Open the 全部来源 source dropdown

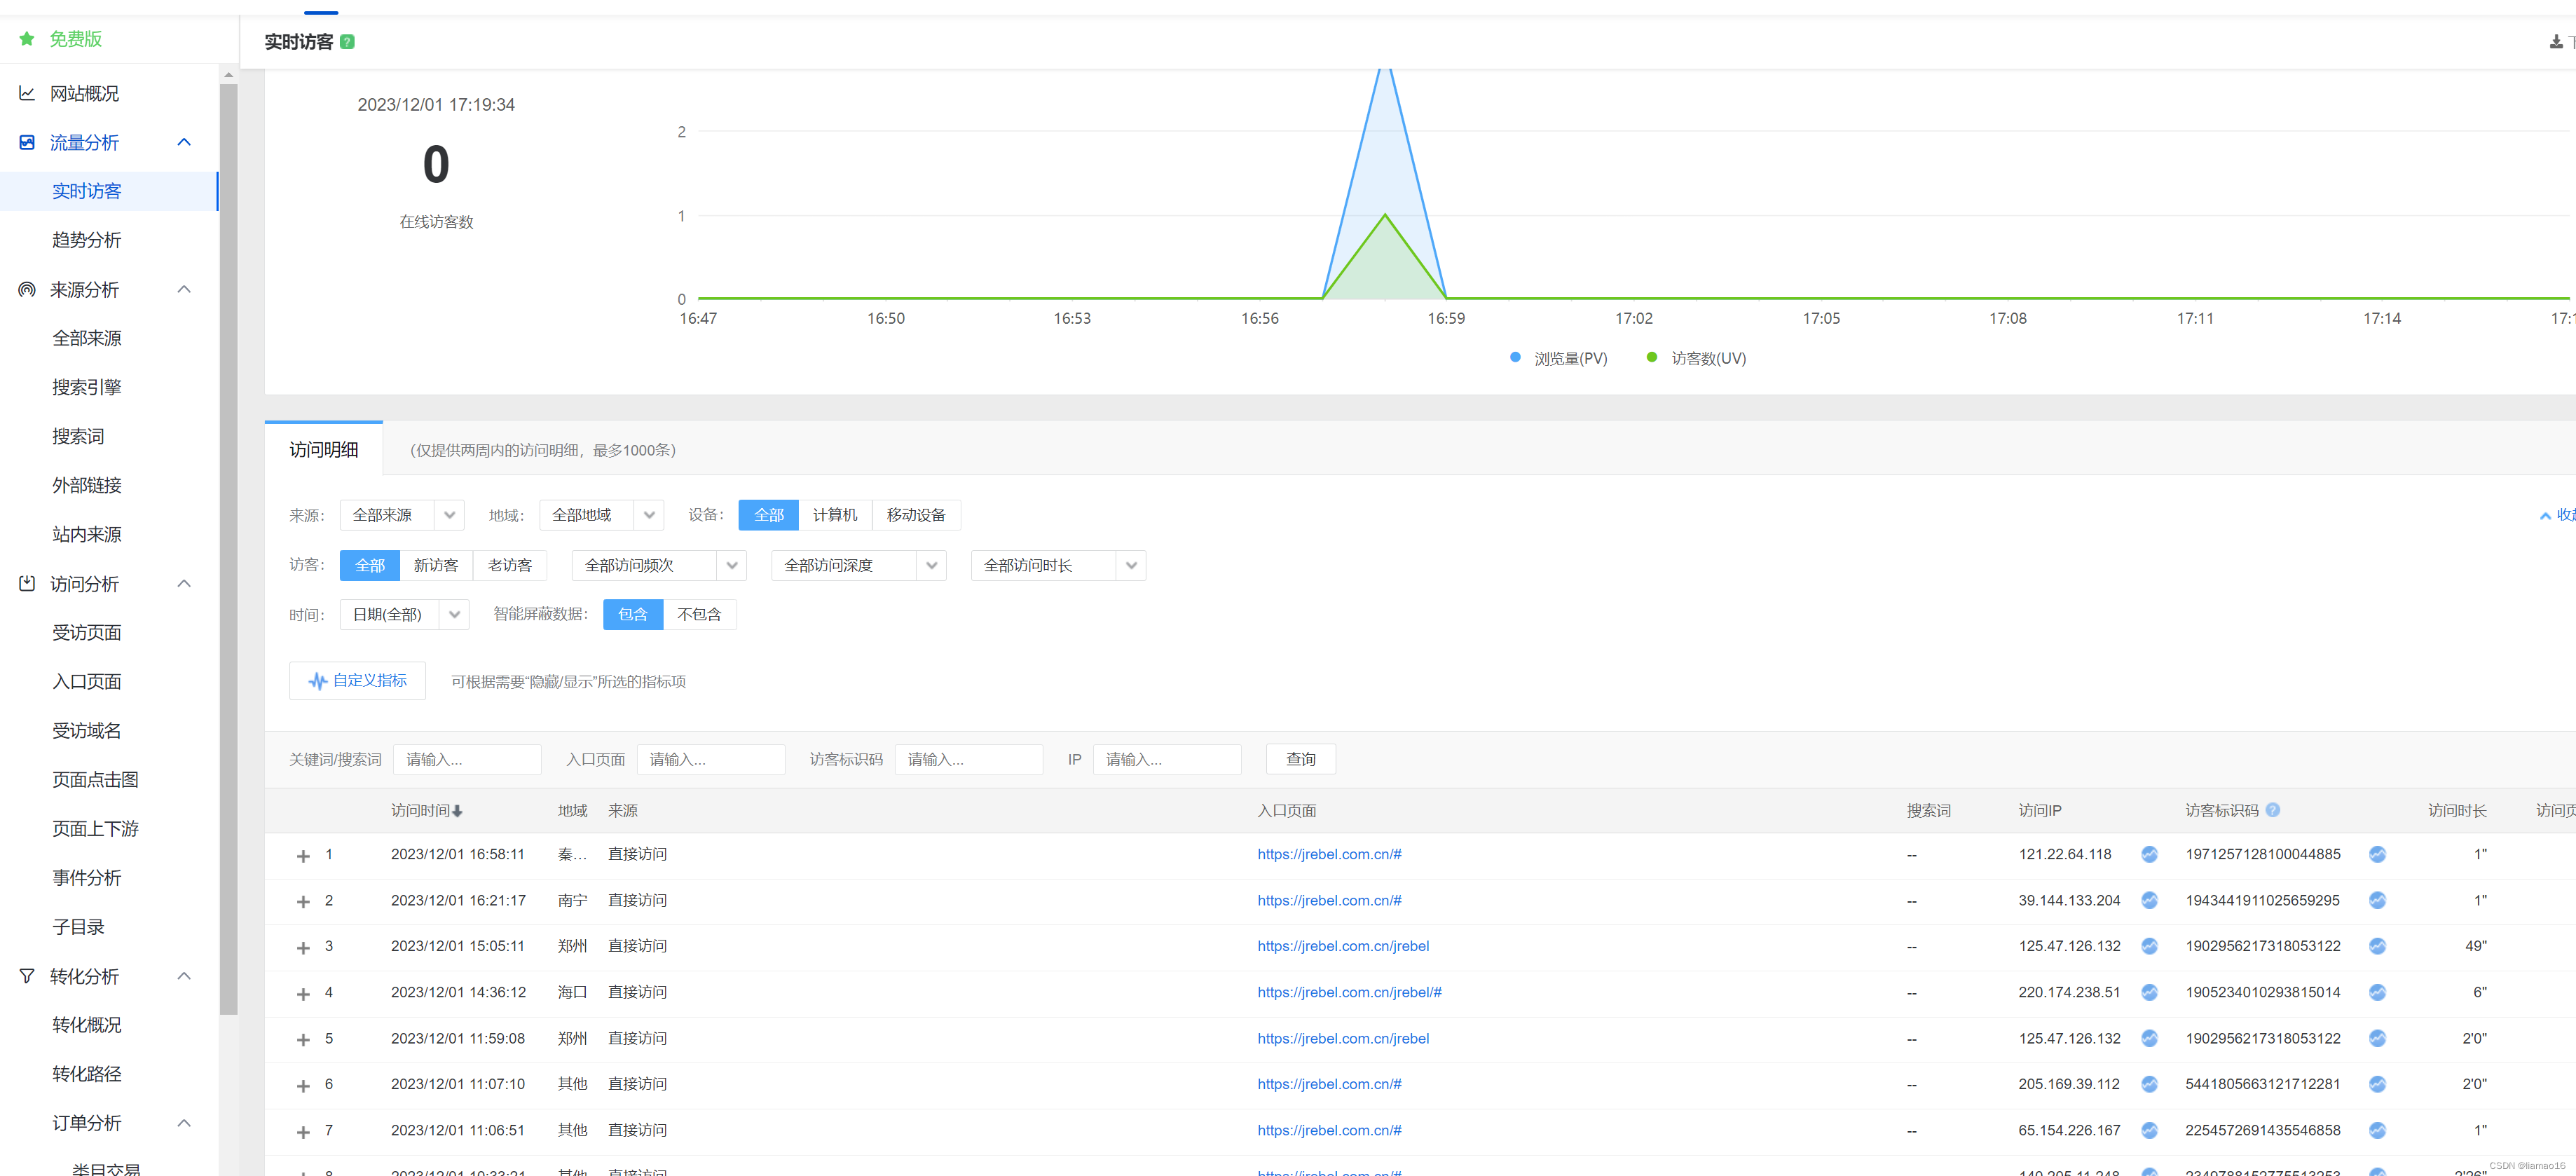(401, 515)
